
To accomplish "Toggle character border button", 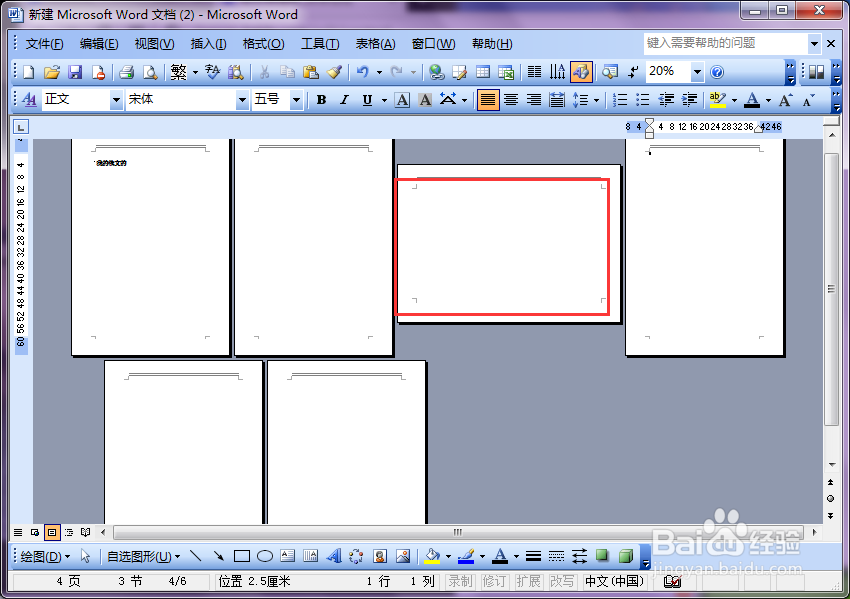I will [x=402, y=100].
